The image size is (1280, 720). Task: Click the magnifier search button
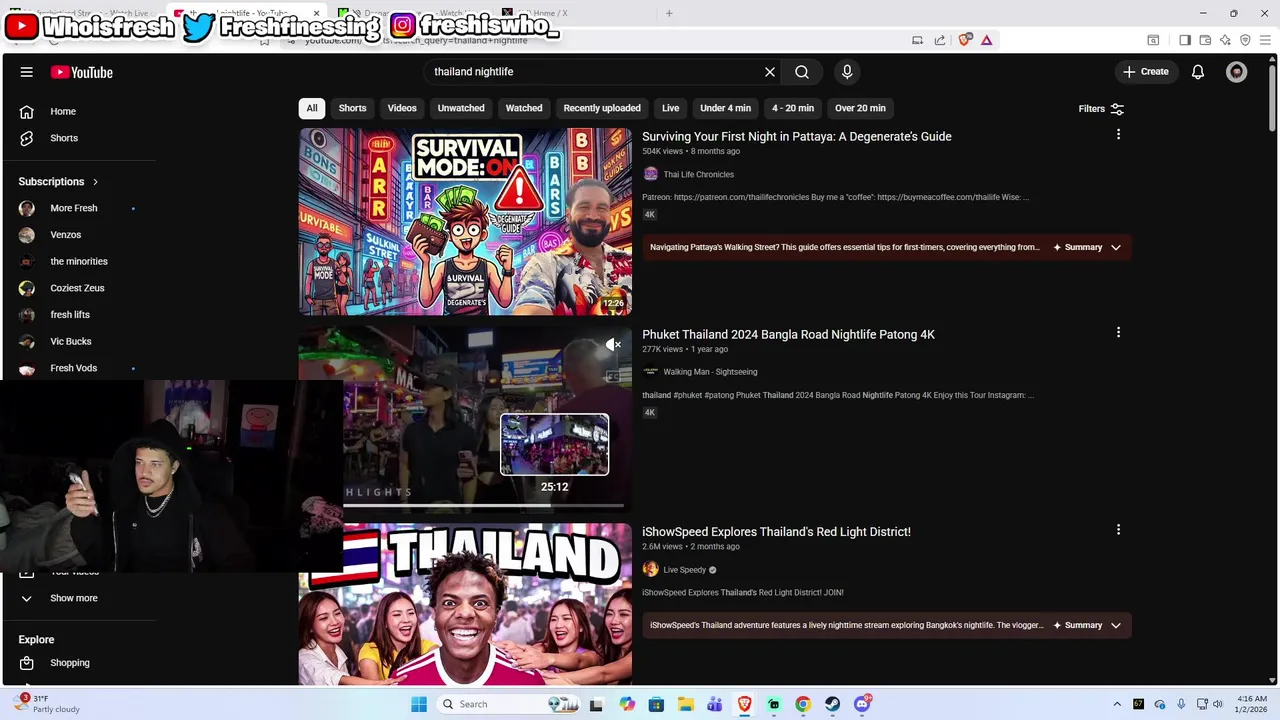[802, 72]
